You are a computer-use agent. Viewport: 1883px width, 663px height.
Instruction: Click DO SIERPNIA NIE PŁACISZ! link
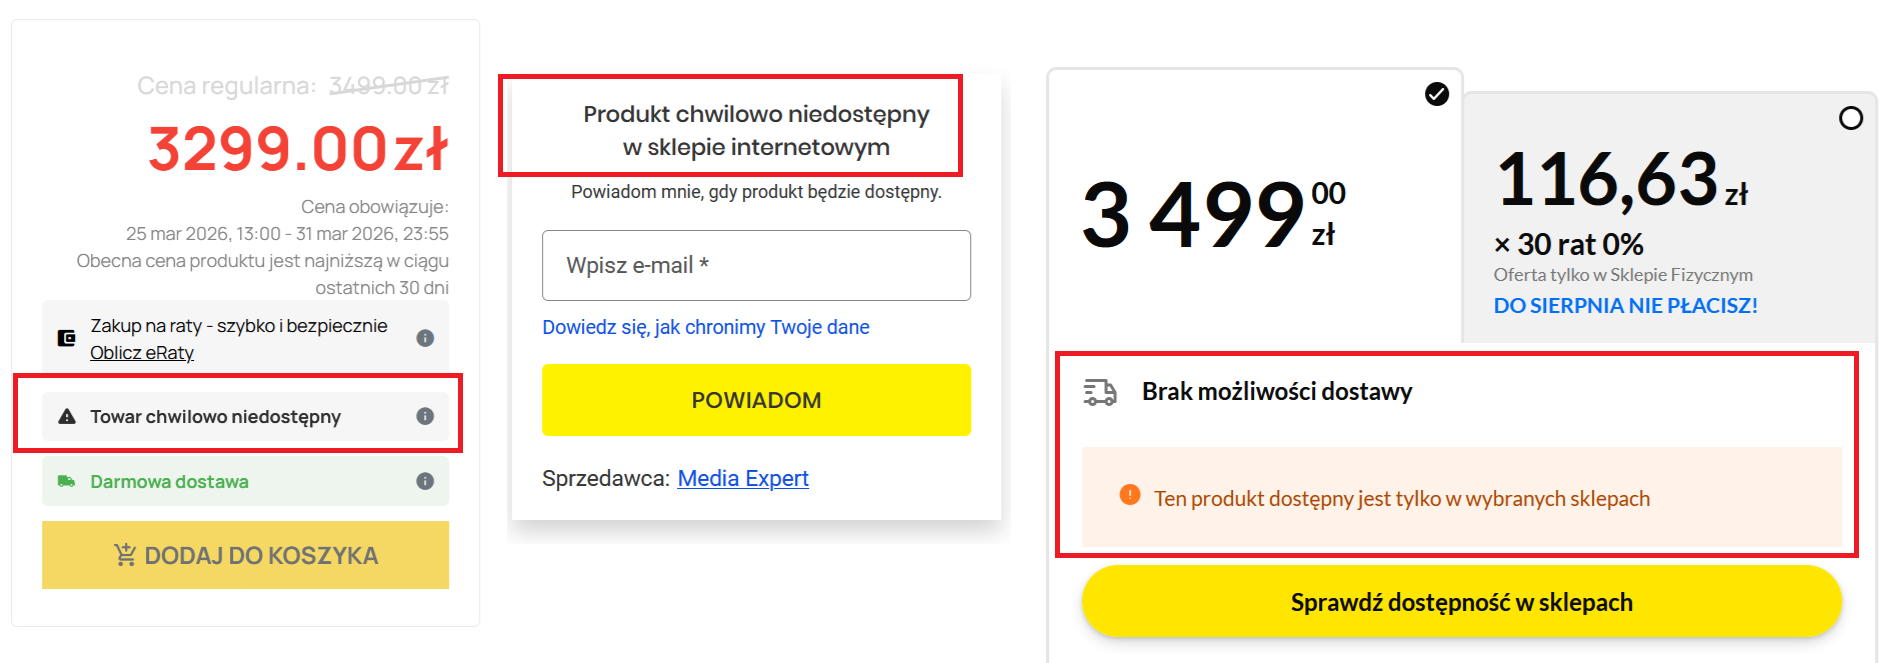[x=1625, y=306]
